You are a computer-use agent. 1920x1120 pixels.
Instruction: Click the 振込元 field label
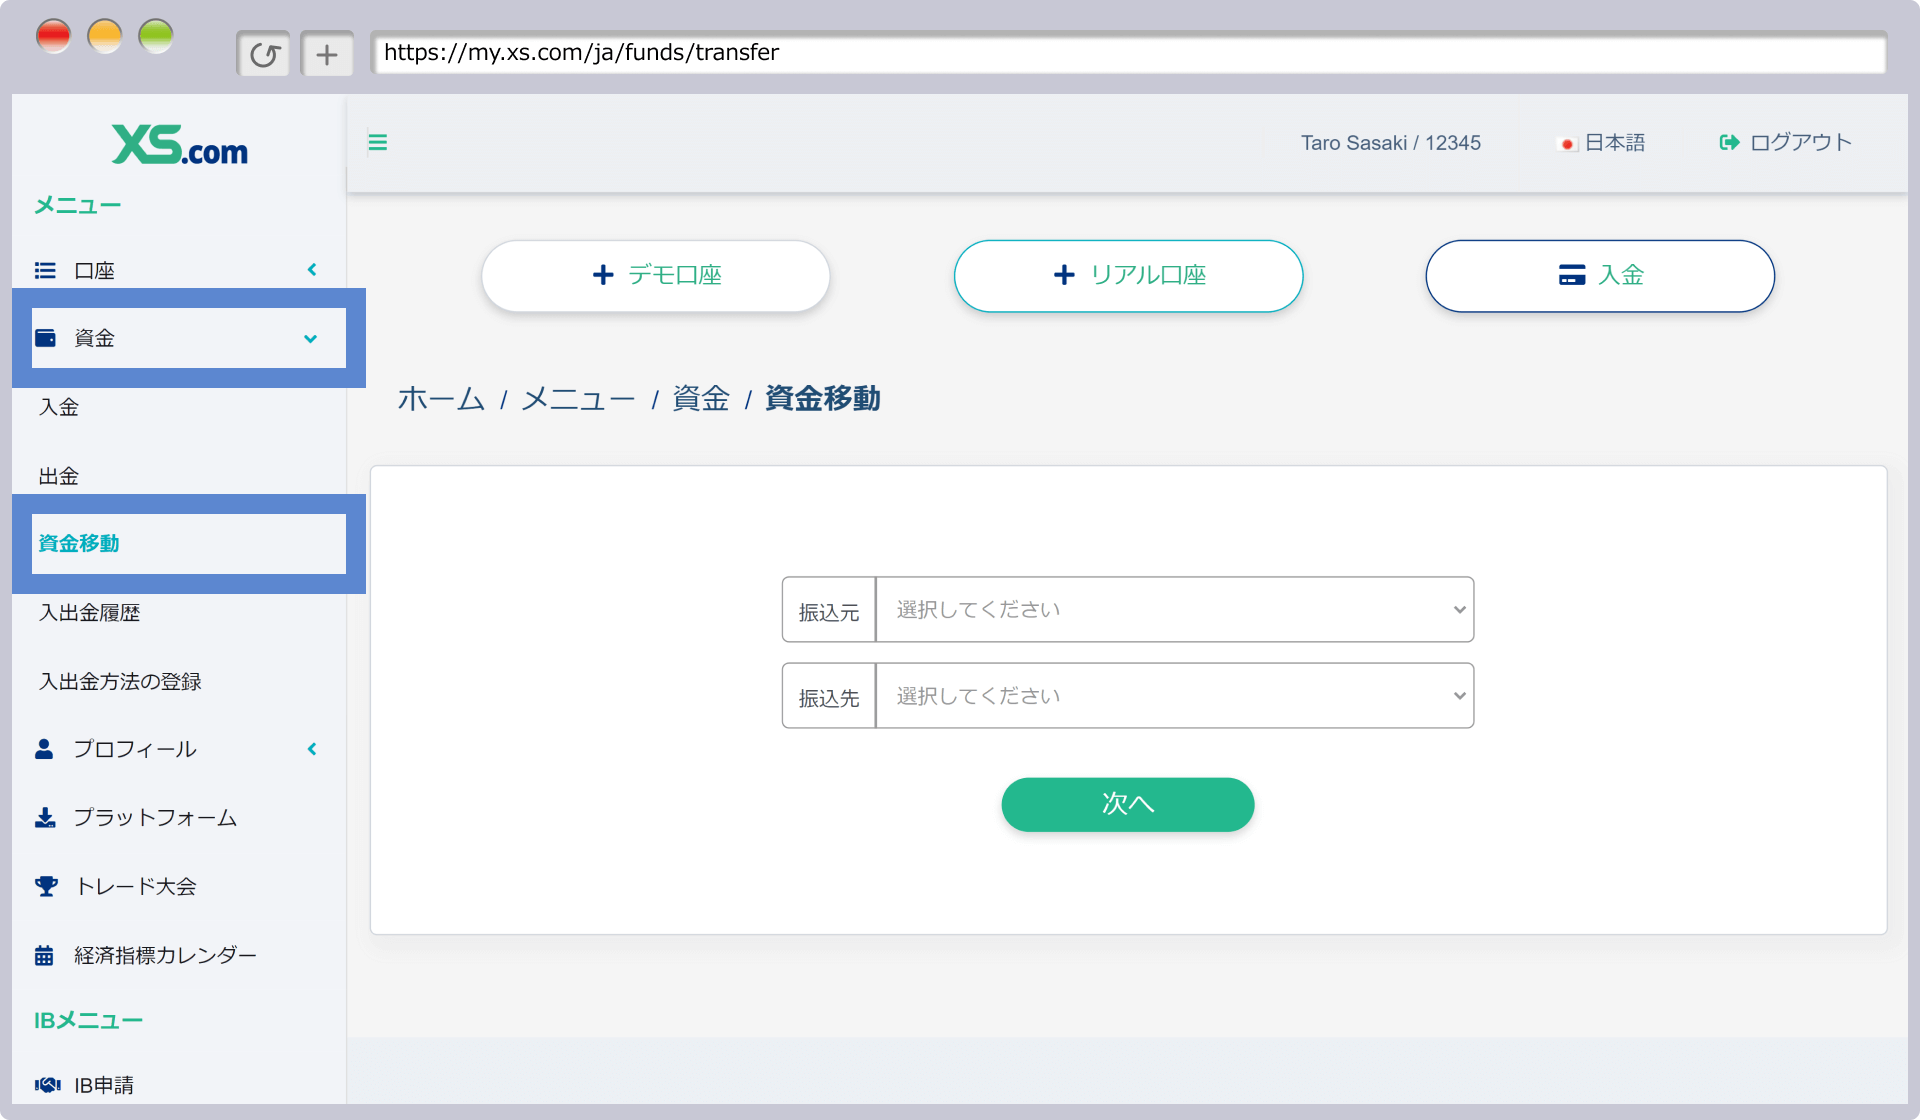point(829,611)
